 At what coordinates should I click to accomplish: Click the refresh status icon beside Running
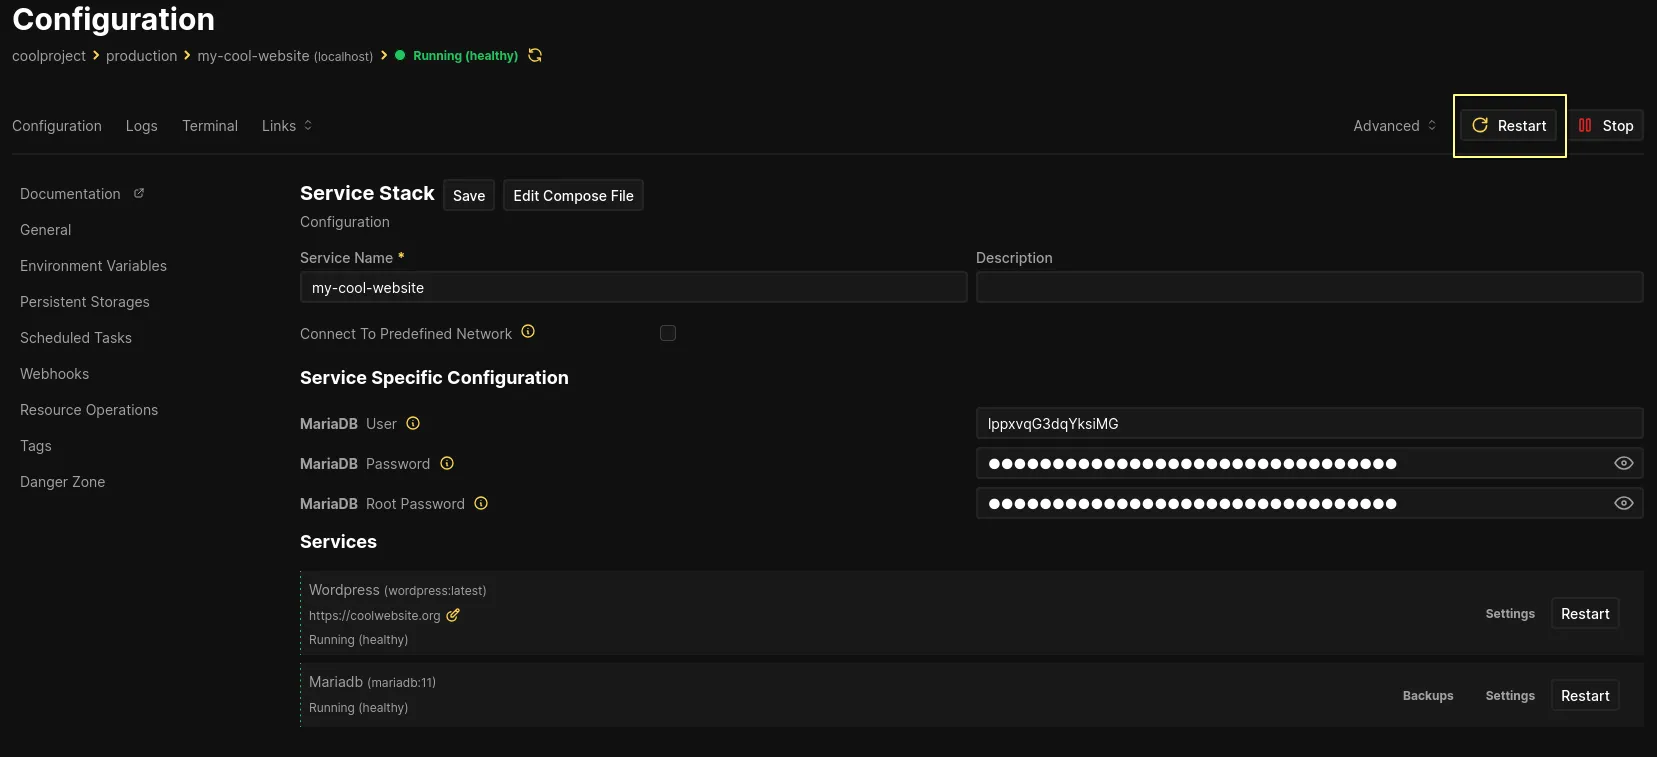click(x=535, y=55)
